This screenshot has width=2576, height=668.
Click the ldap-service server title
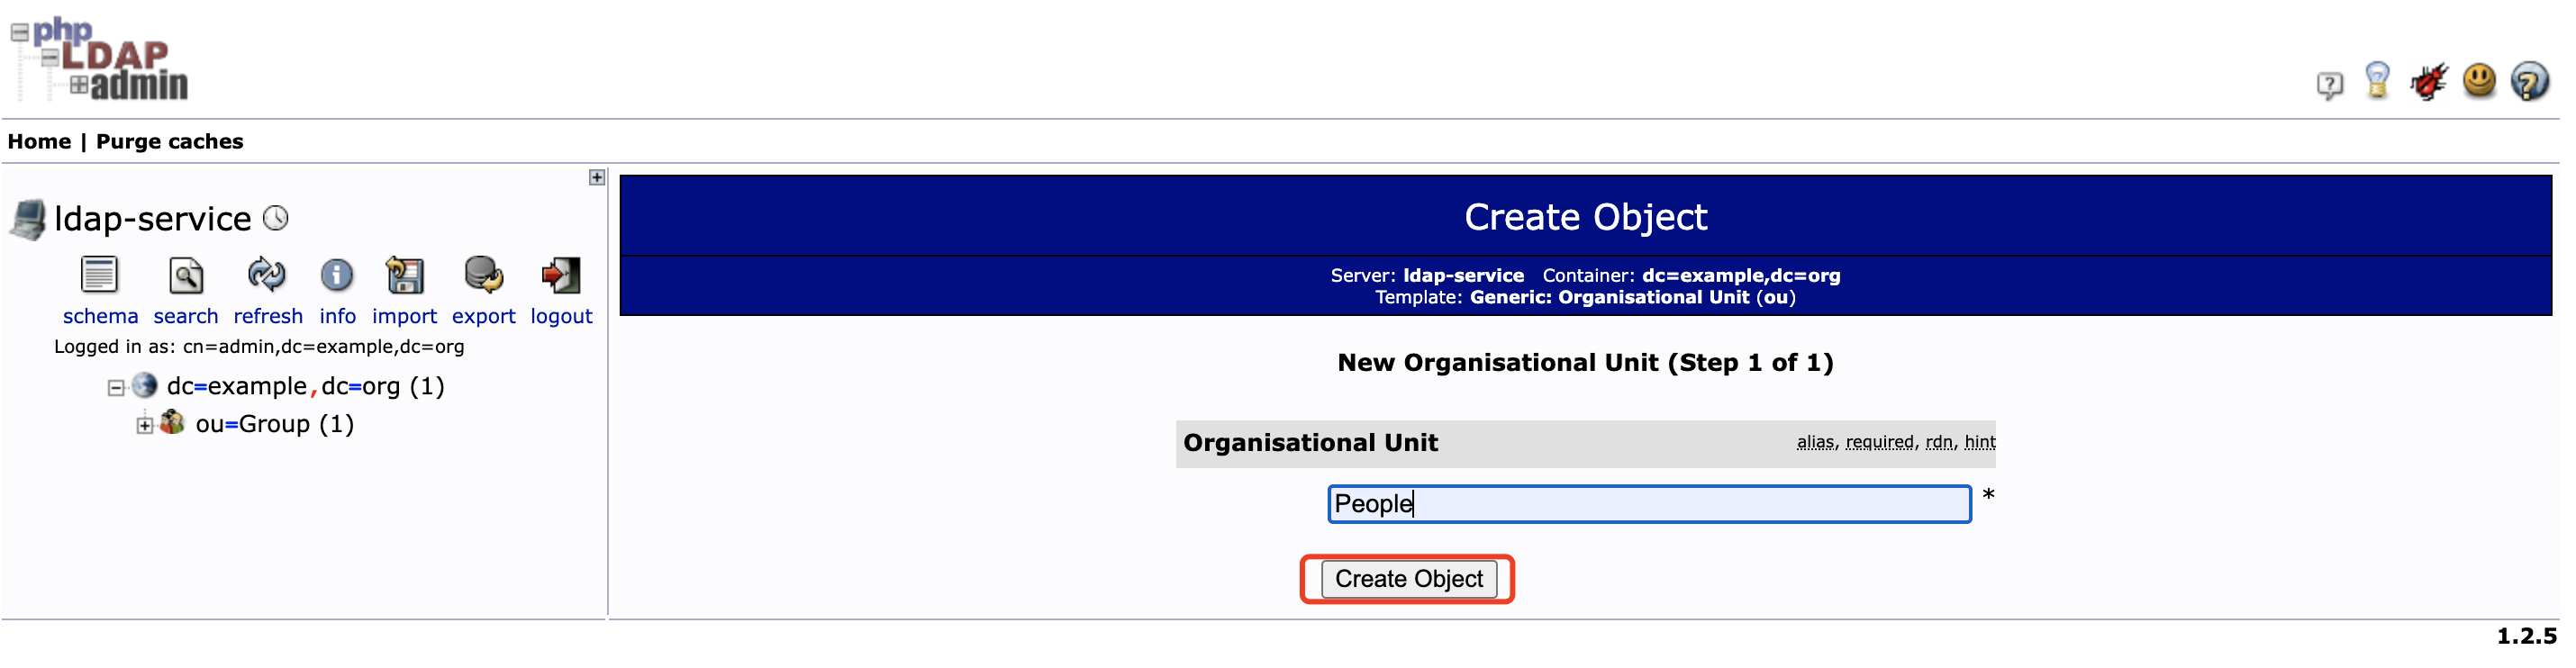coord(152,219)
